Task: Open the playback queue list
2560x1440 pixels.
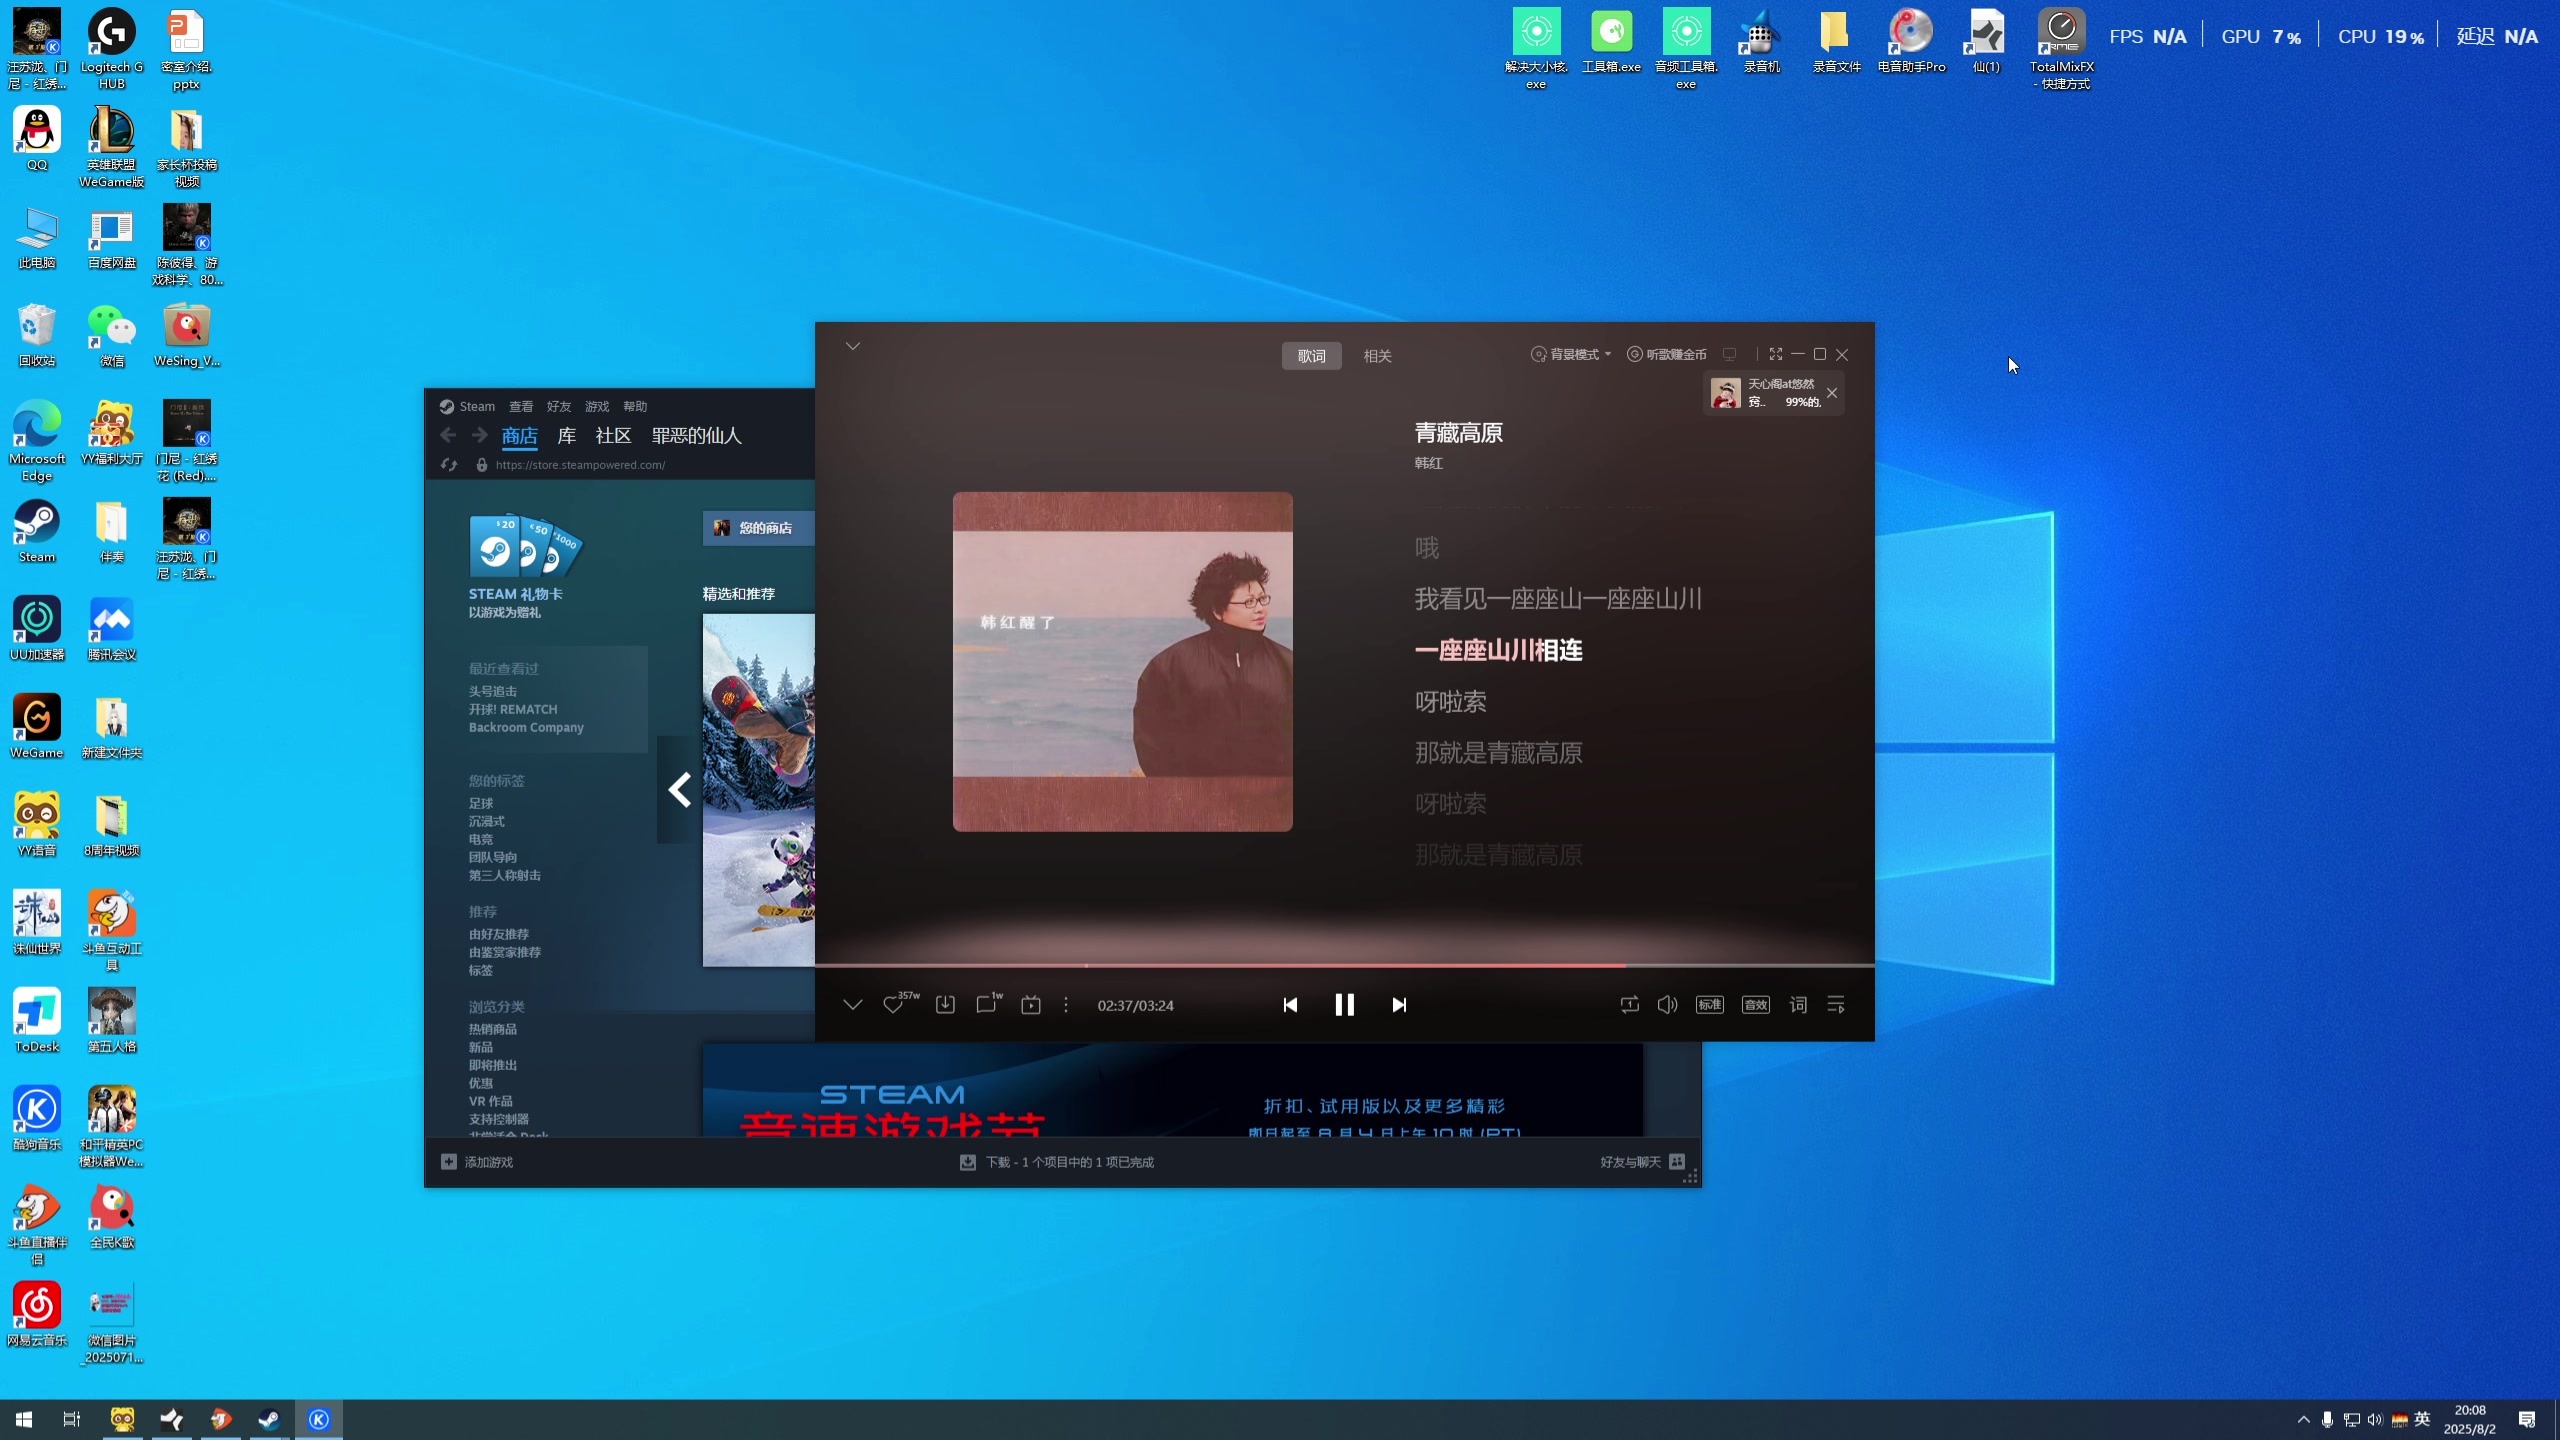Action: (1836, 1005)
